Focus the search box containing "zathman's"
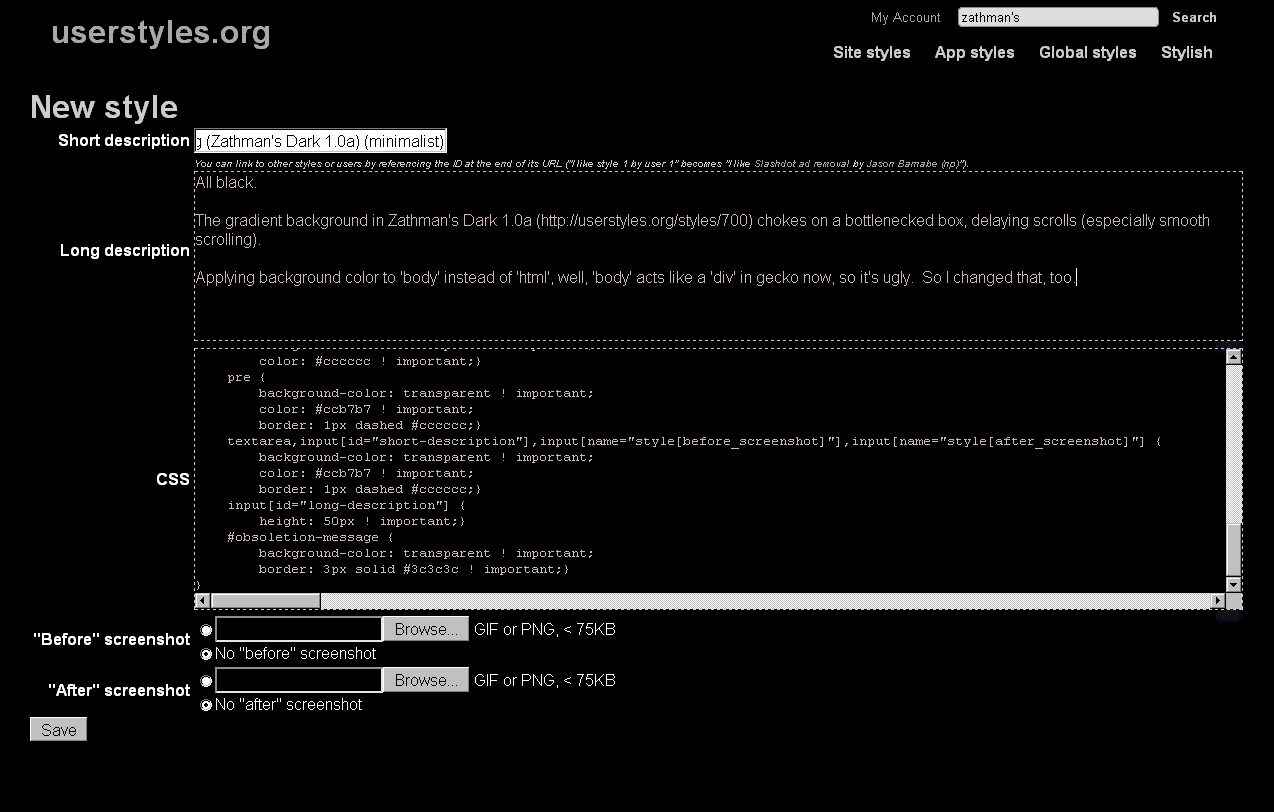 pyautogui.click(x=1057, y=17)
